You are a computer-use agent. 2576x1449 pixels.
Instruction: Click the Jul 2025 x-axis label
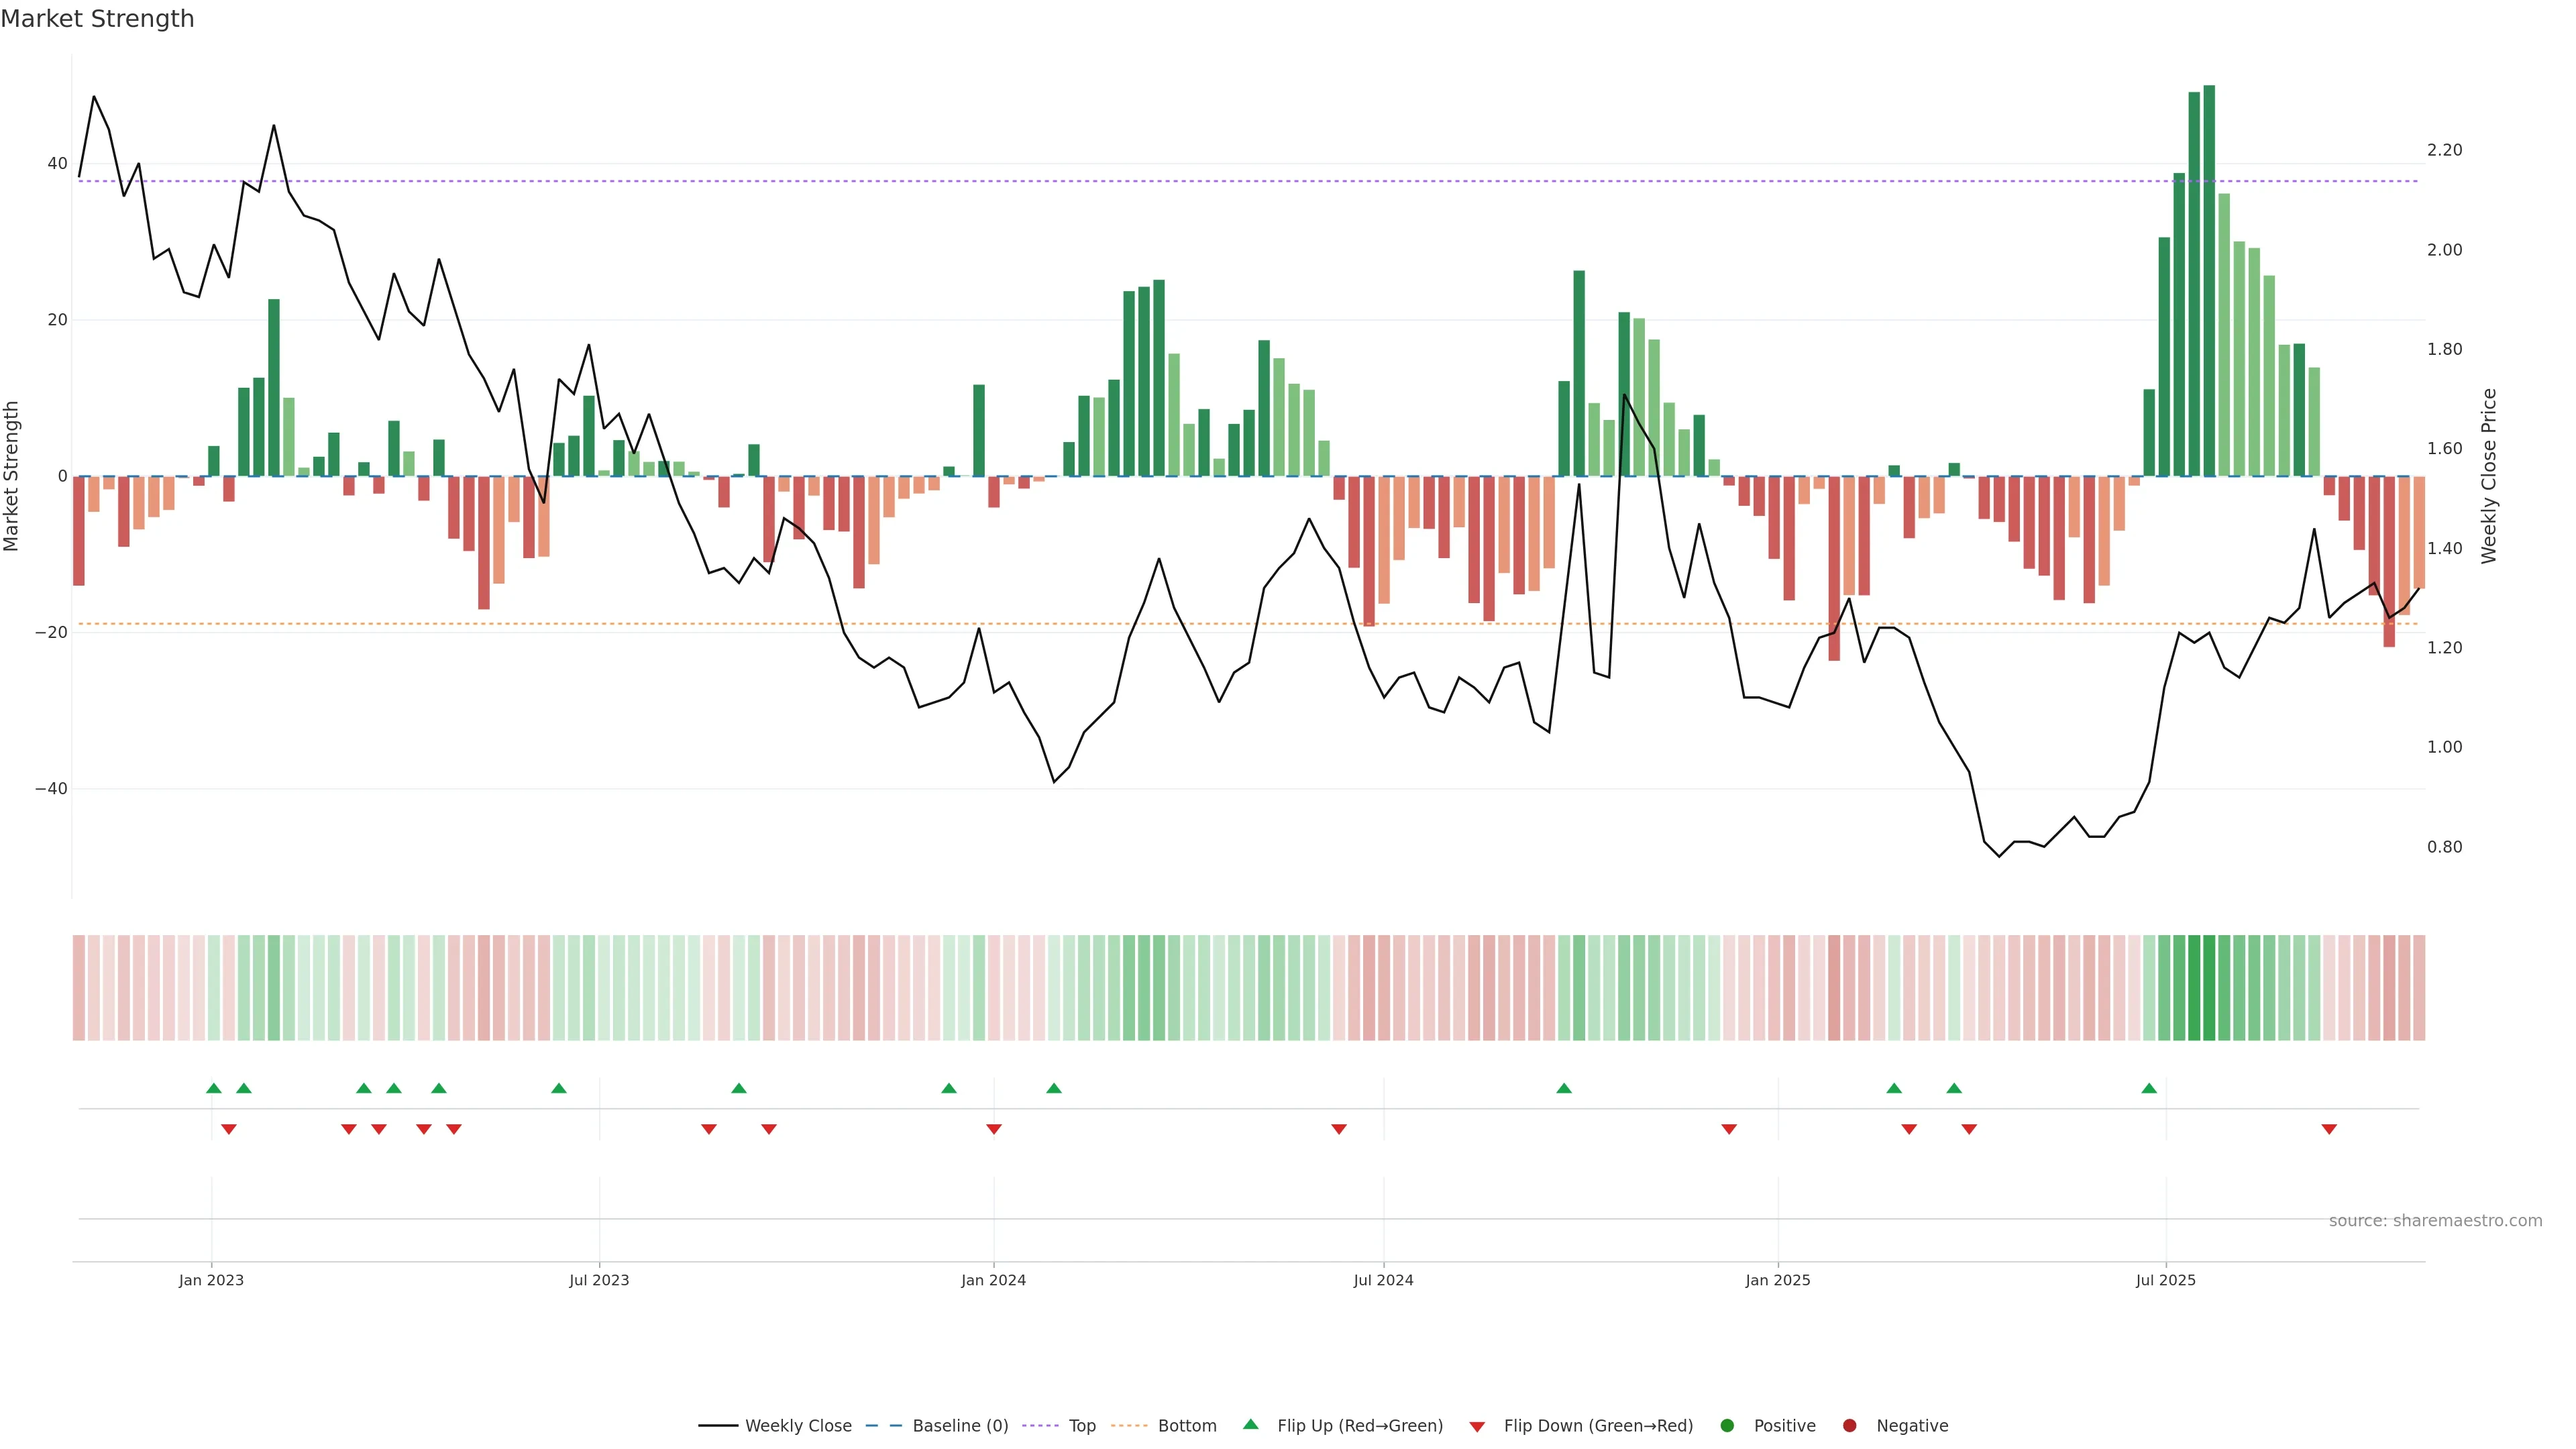tap(2165, 1280)
